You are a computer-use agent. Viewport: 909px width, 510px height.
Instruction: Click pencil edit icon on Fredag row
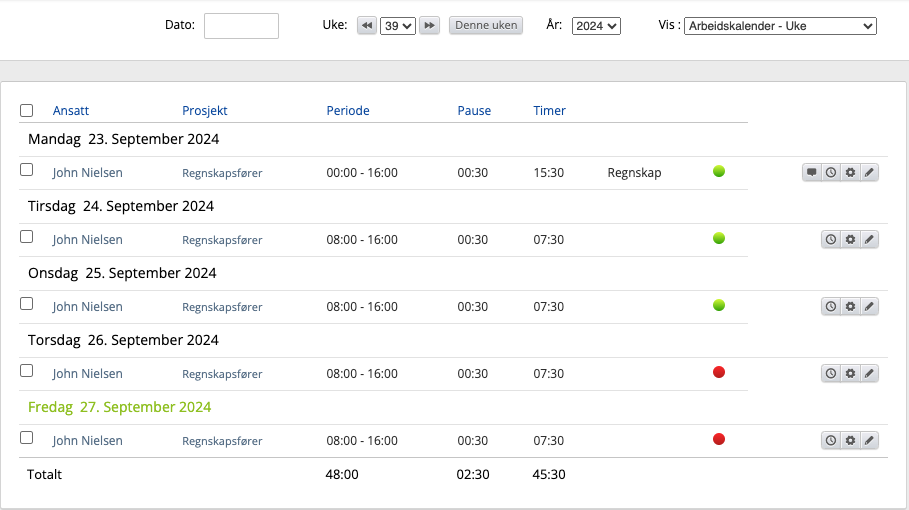point(869,441)
